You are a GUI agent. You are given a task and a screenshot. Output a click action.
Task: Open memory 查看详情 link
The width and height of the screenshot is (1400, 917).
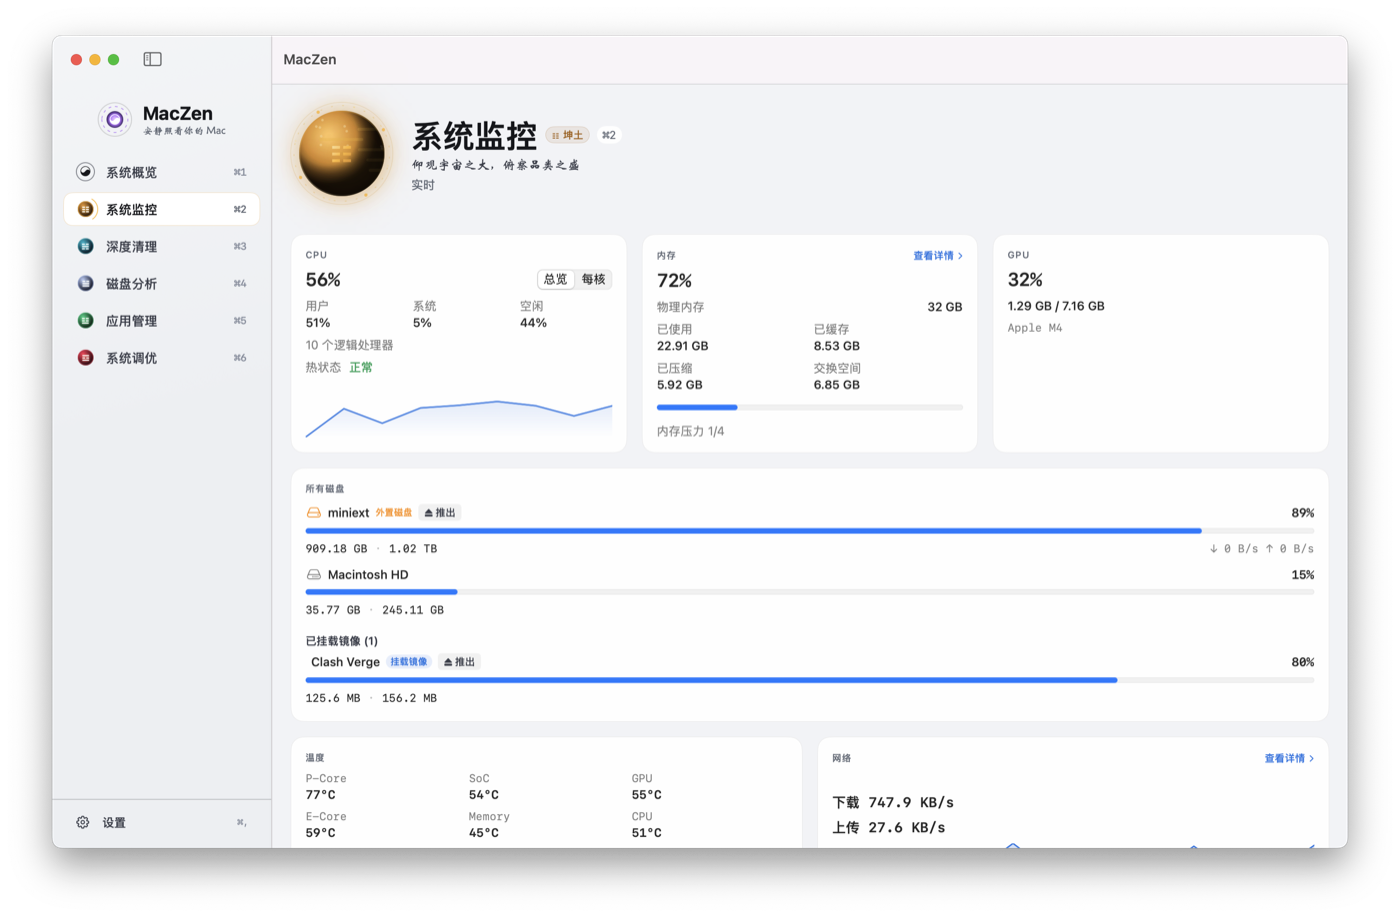(938, 256)
